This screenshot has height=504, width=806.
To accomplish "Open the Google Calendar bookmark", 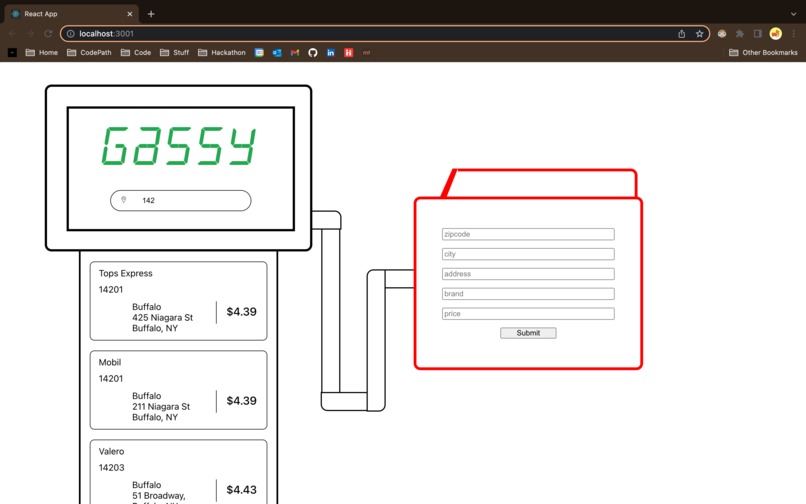I will coord(260,52).
